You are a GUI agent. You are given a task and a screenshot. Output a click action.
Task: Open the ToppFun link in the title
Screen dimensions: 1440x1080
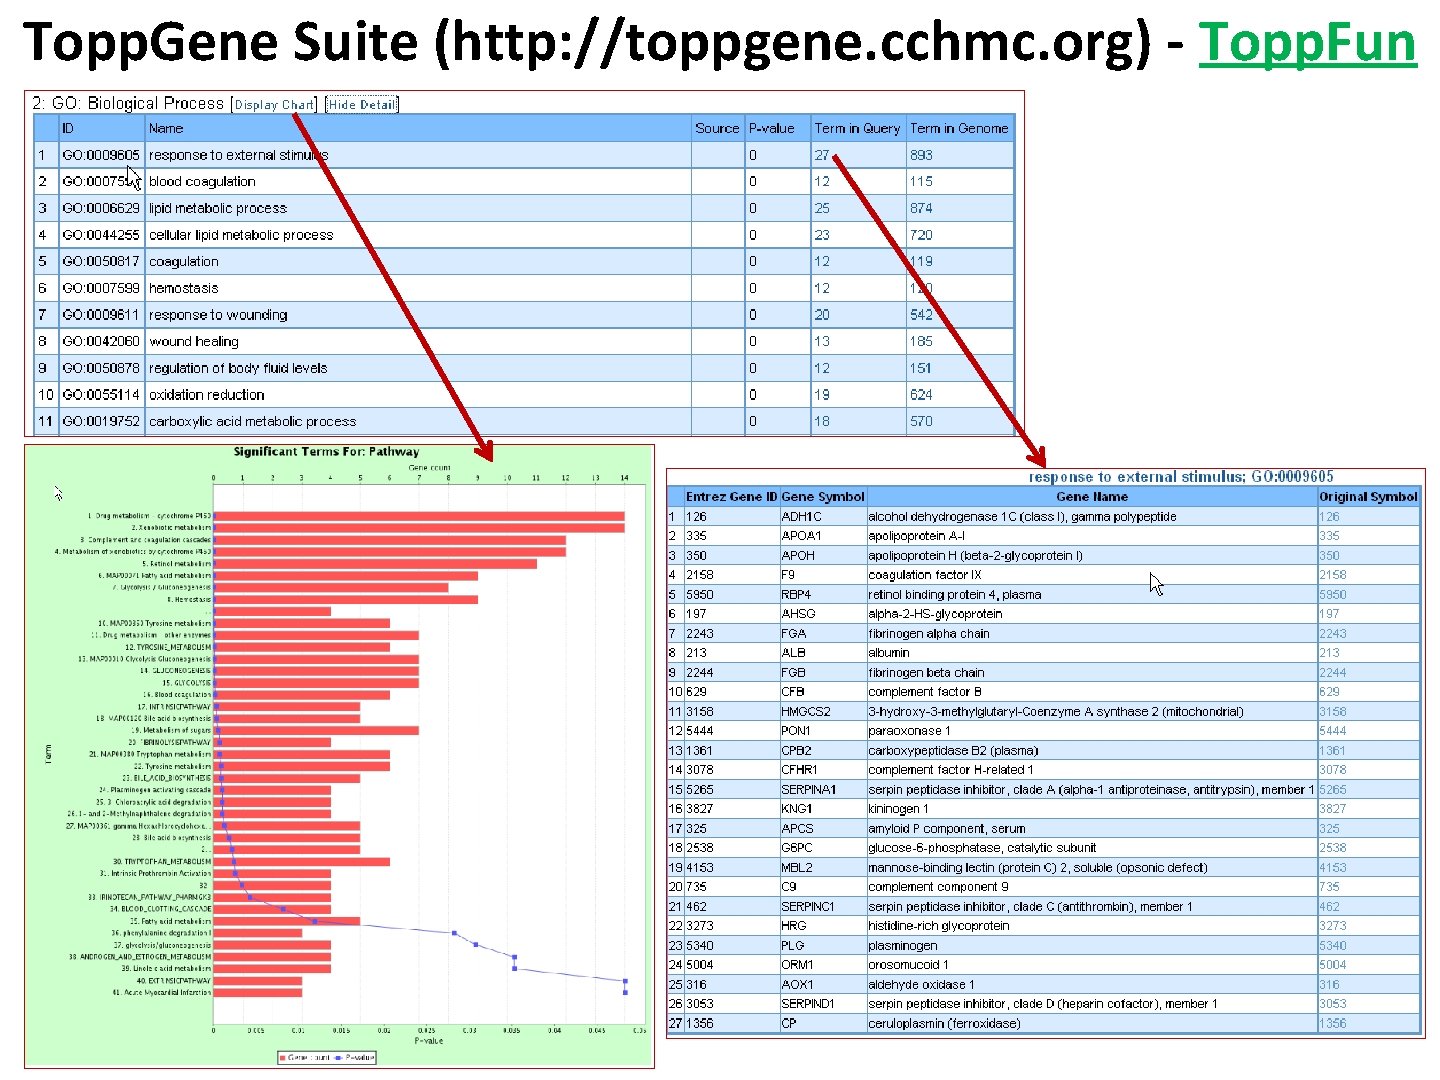tap(1307, 43)
